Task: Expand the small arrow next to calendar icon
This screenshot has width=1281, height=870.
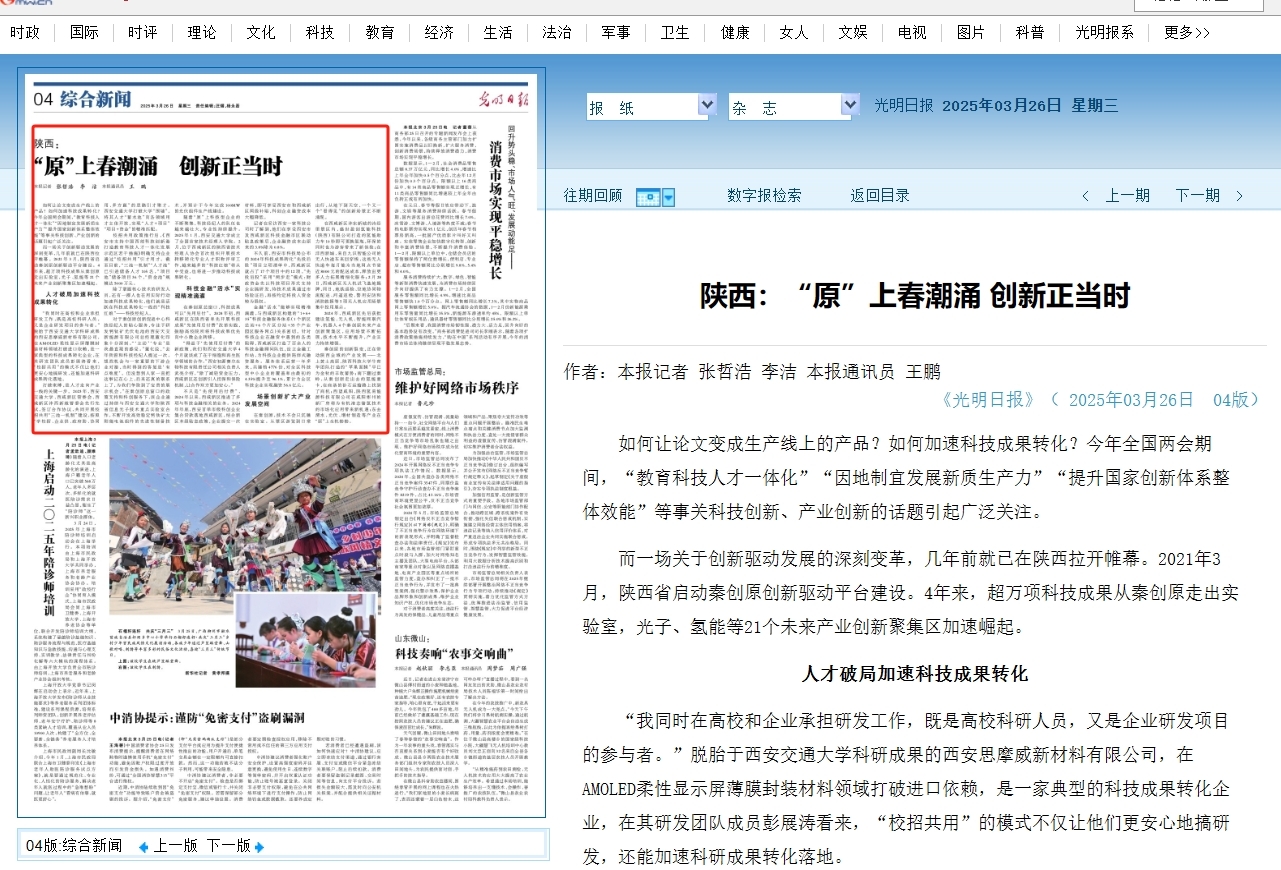Action: coord(668,197)
